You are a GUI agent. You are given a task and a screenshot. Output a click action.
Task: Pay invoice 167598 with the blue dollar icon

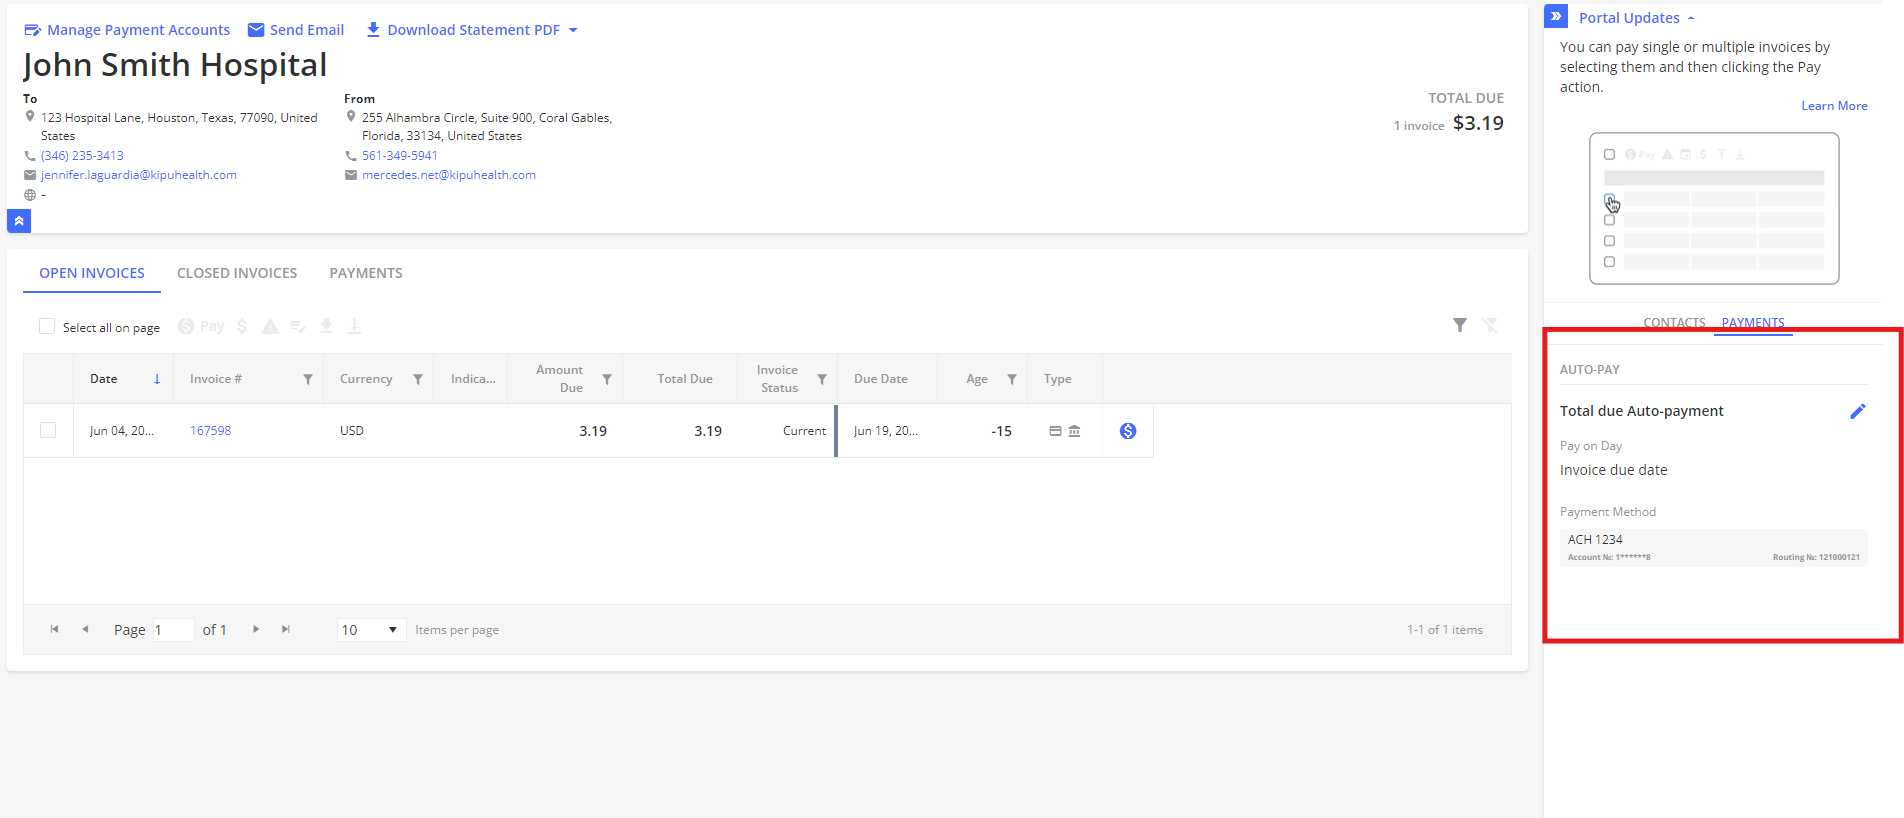(1128, 431)
